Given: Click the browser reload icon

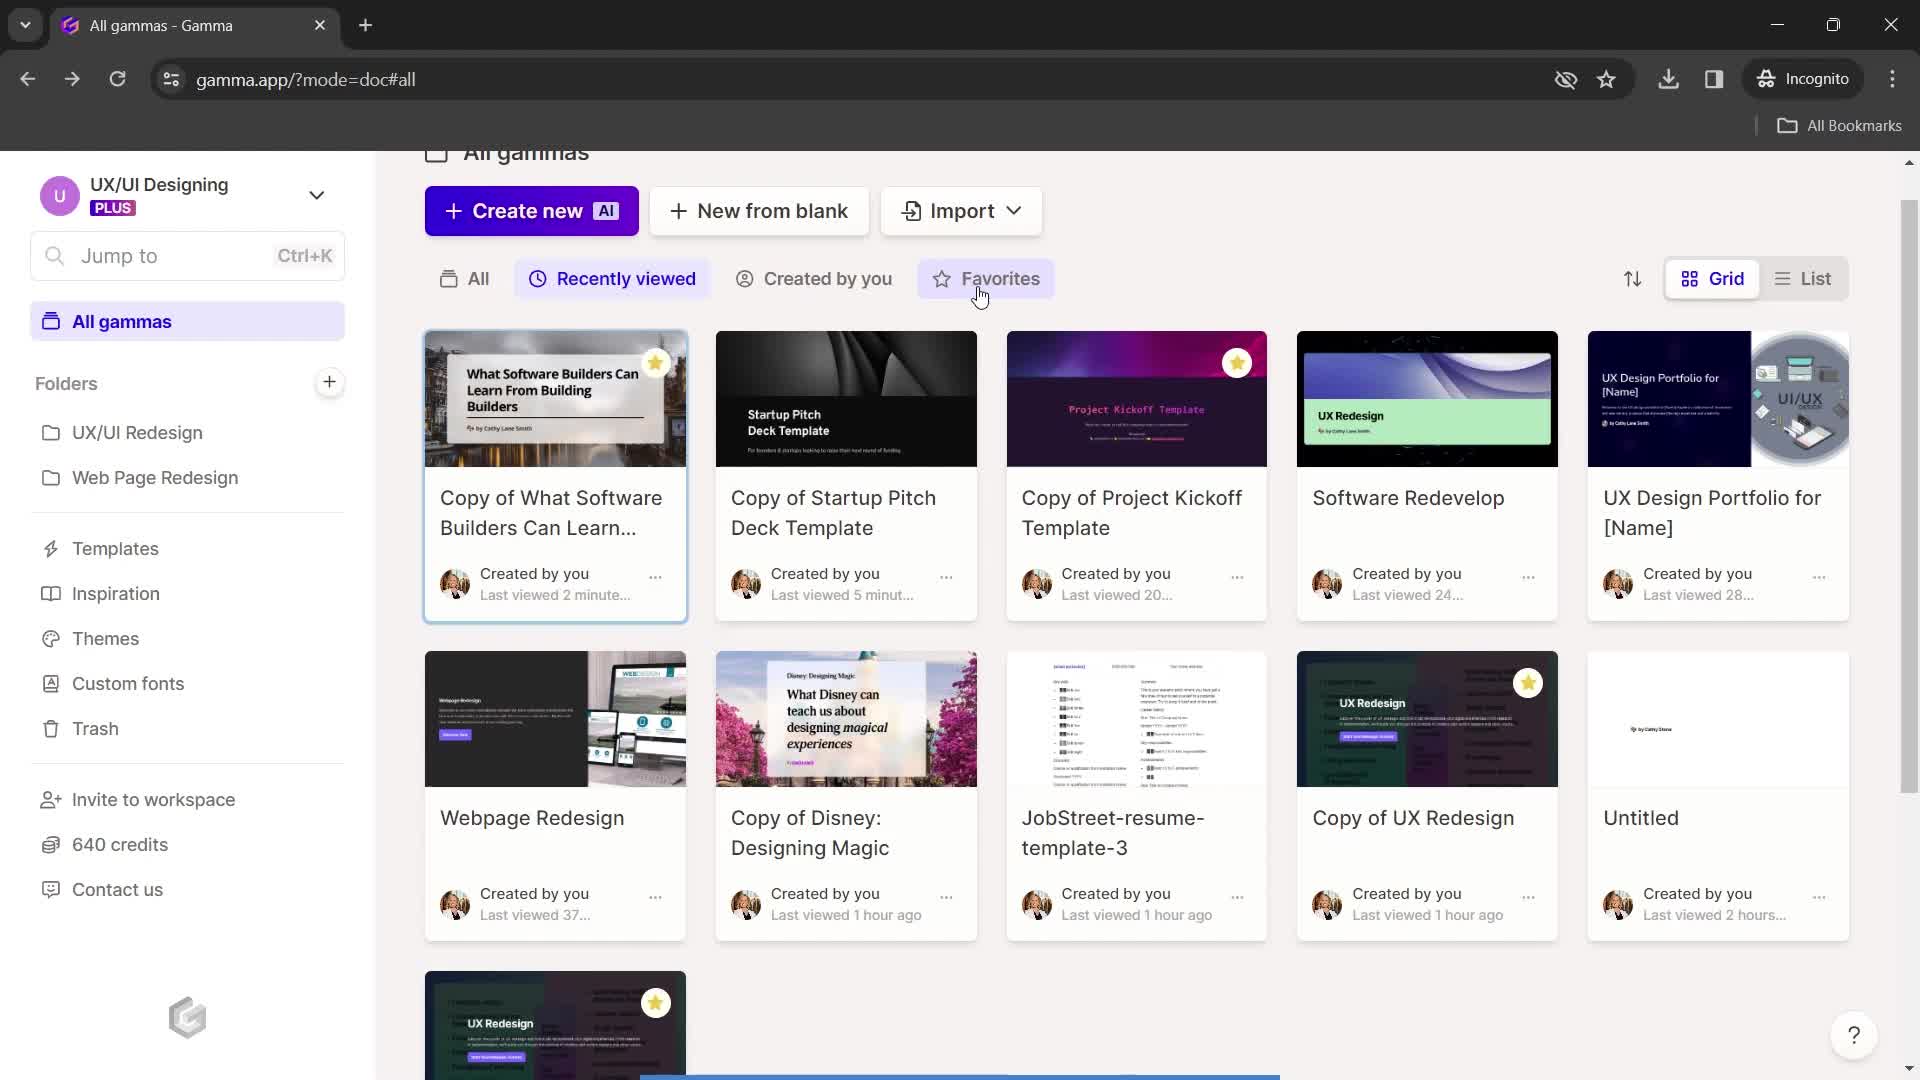Looking at the screenshot, I should coord(117,79).
